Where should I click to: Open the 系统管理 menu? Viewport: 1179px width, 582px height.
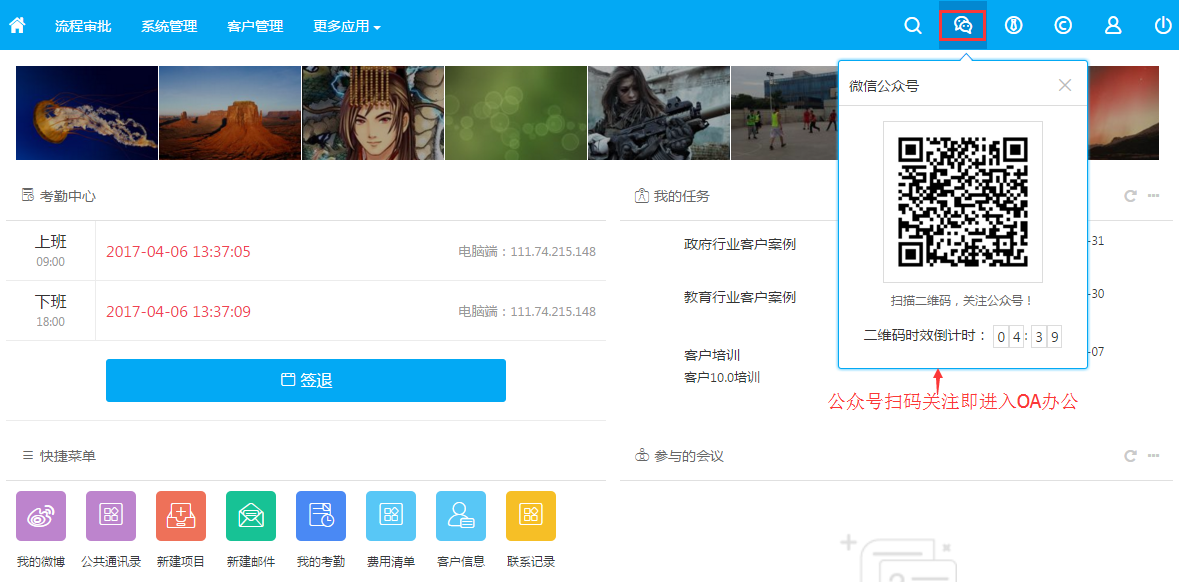click(x=169, y=26)
